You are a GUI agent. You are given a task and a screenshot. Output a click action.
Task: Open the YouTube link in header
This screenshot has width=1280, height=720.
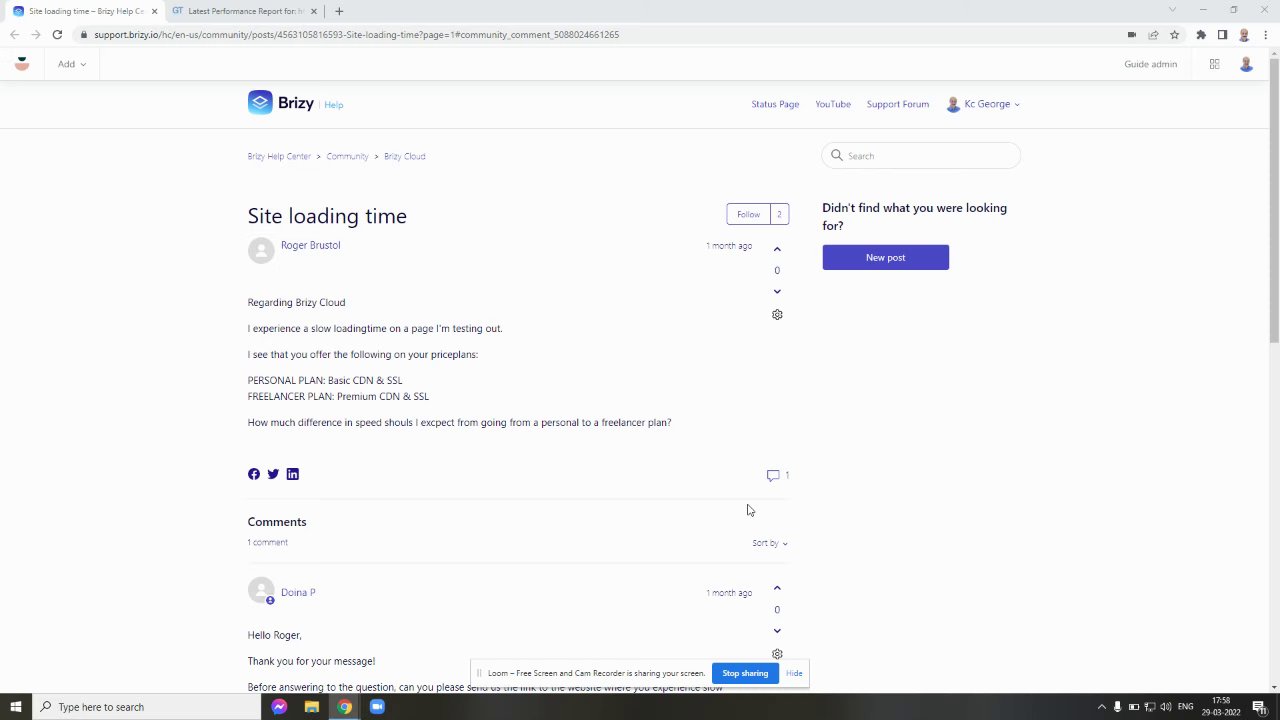(x=833, y=104)
